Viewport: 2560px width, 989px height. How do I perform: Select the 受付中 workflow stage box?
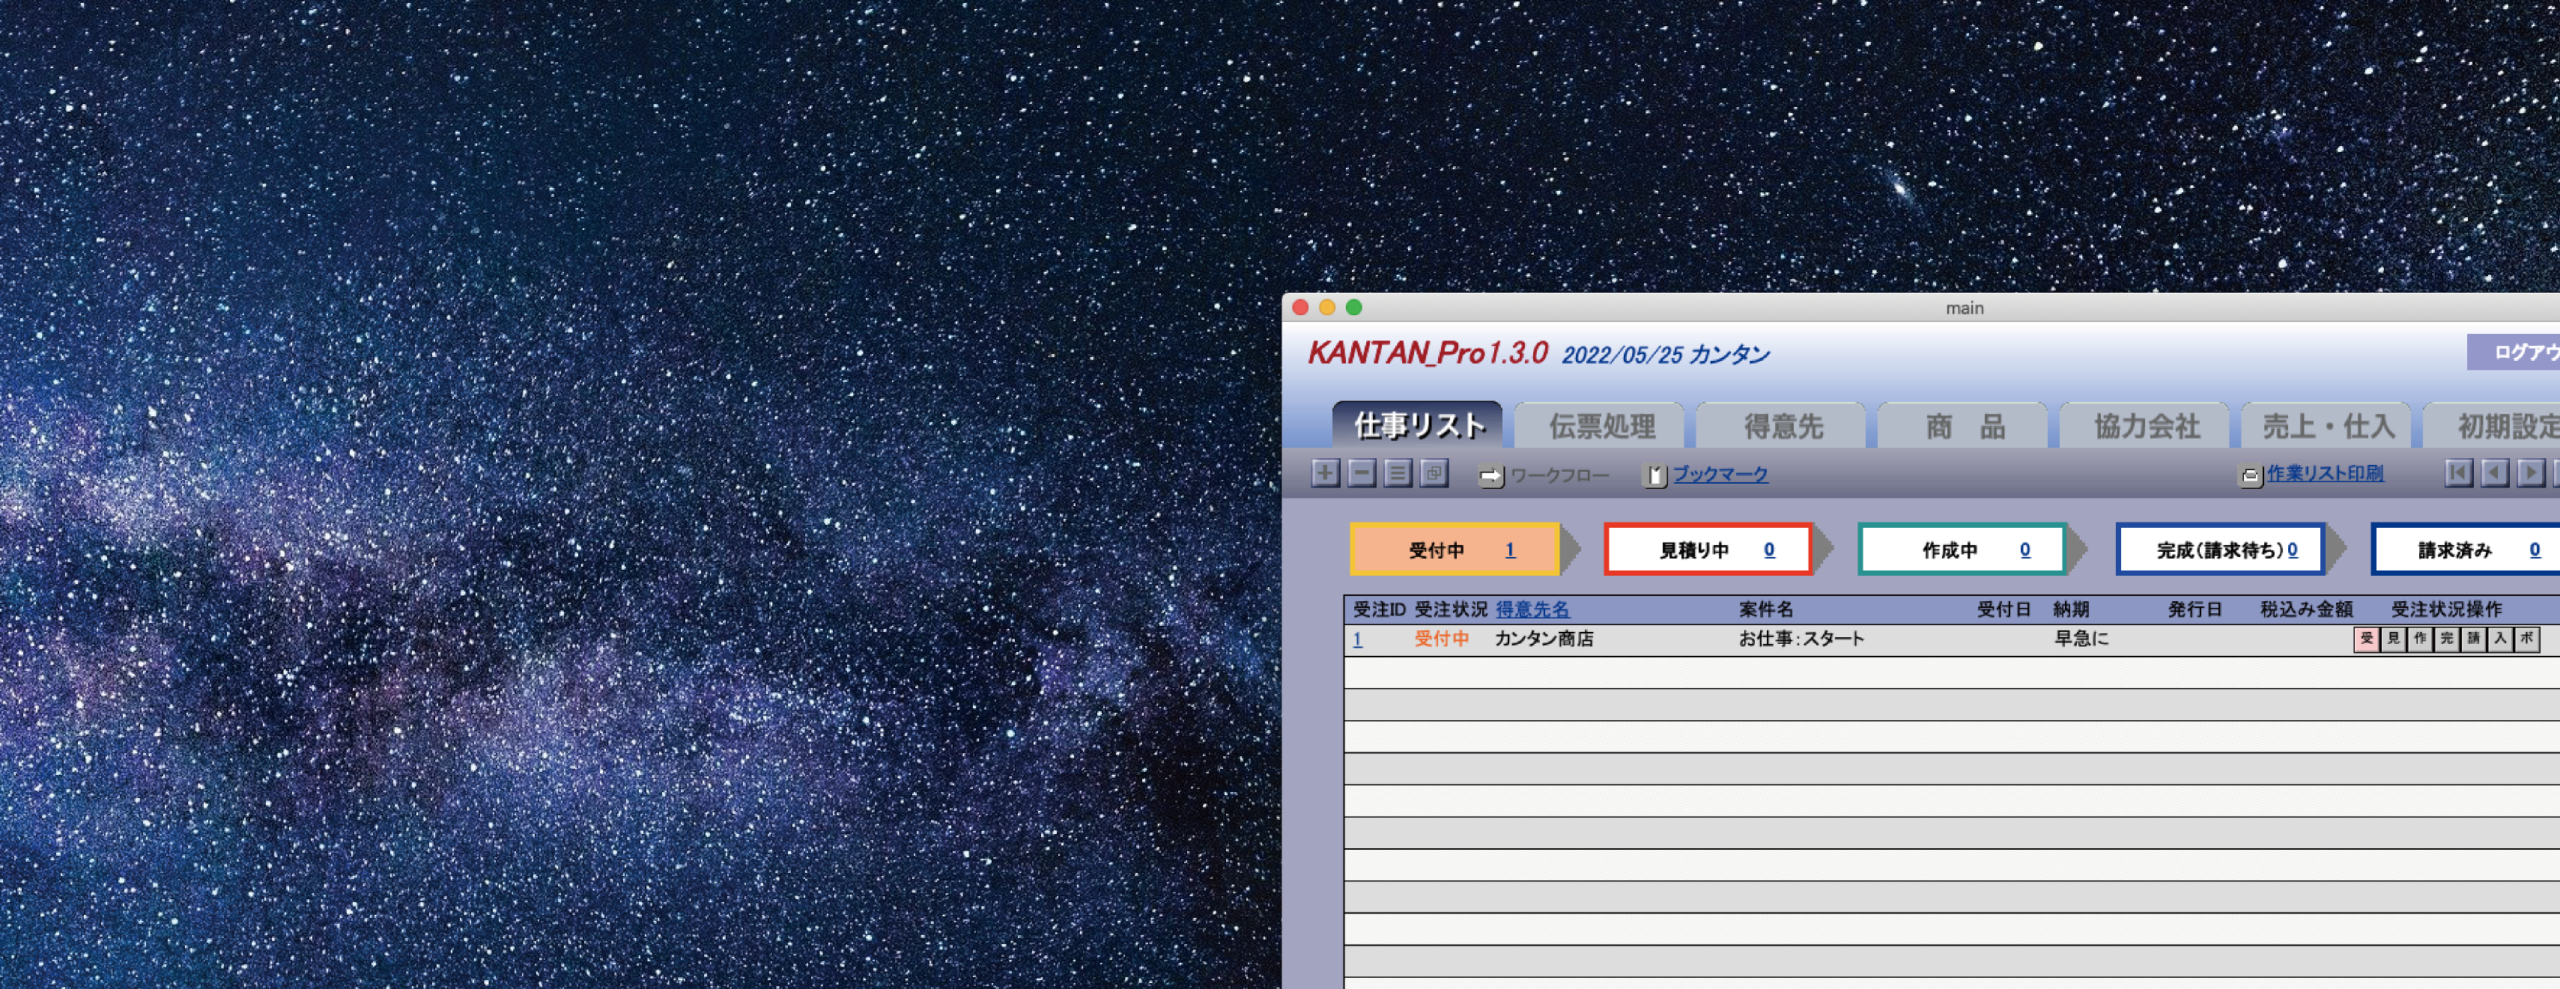coord(1455,549)
